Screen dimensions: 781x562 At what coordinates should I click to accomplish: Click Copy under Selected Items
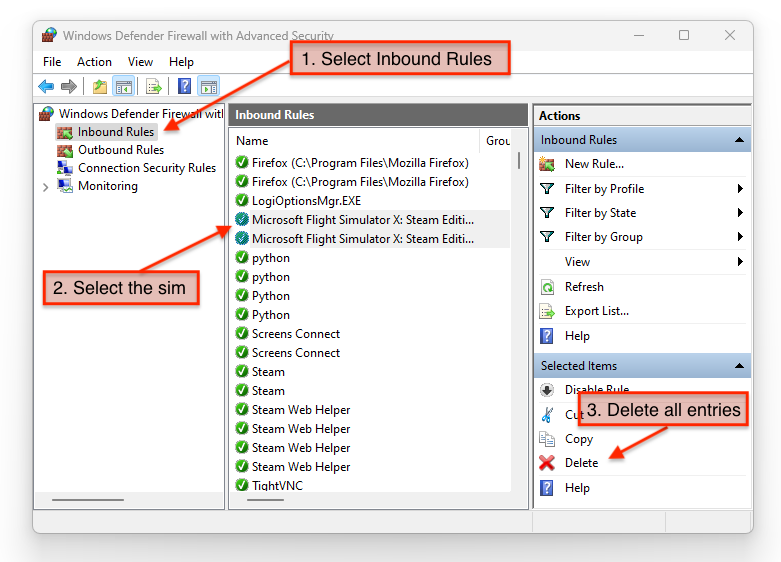coord(579,439)
